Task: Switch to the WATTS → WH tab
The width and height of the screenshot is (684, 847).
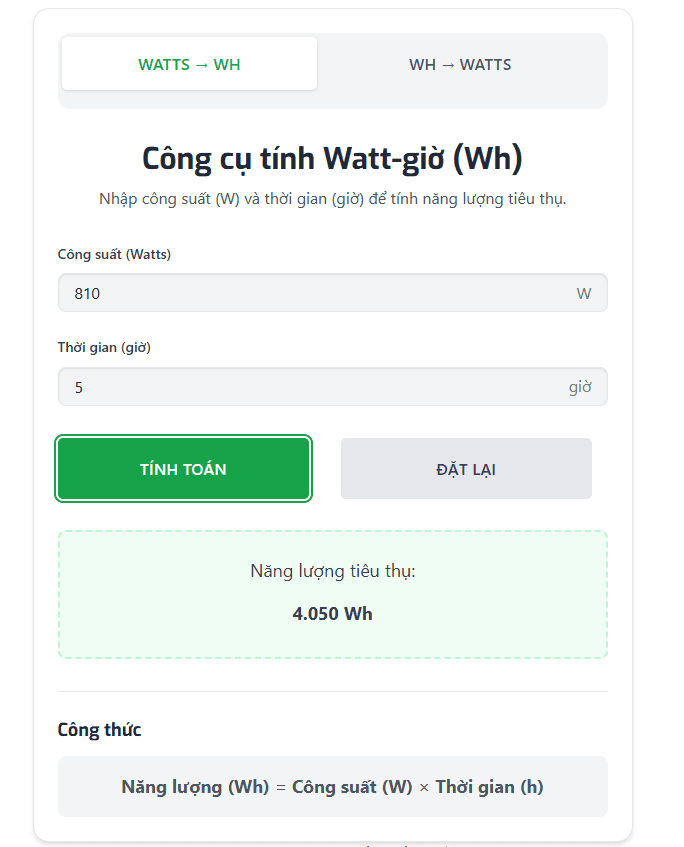Action: [x=189, y=65]
